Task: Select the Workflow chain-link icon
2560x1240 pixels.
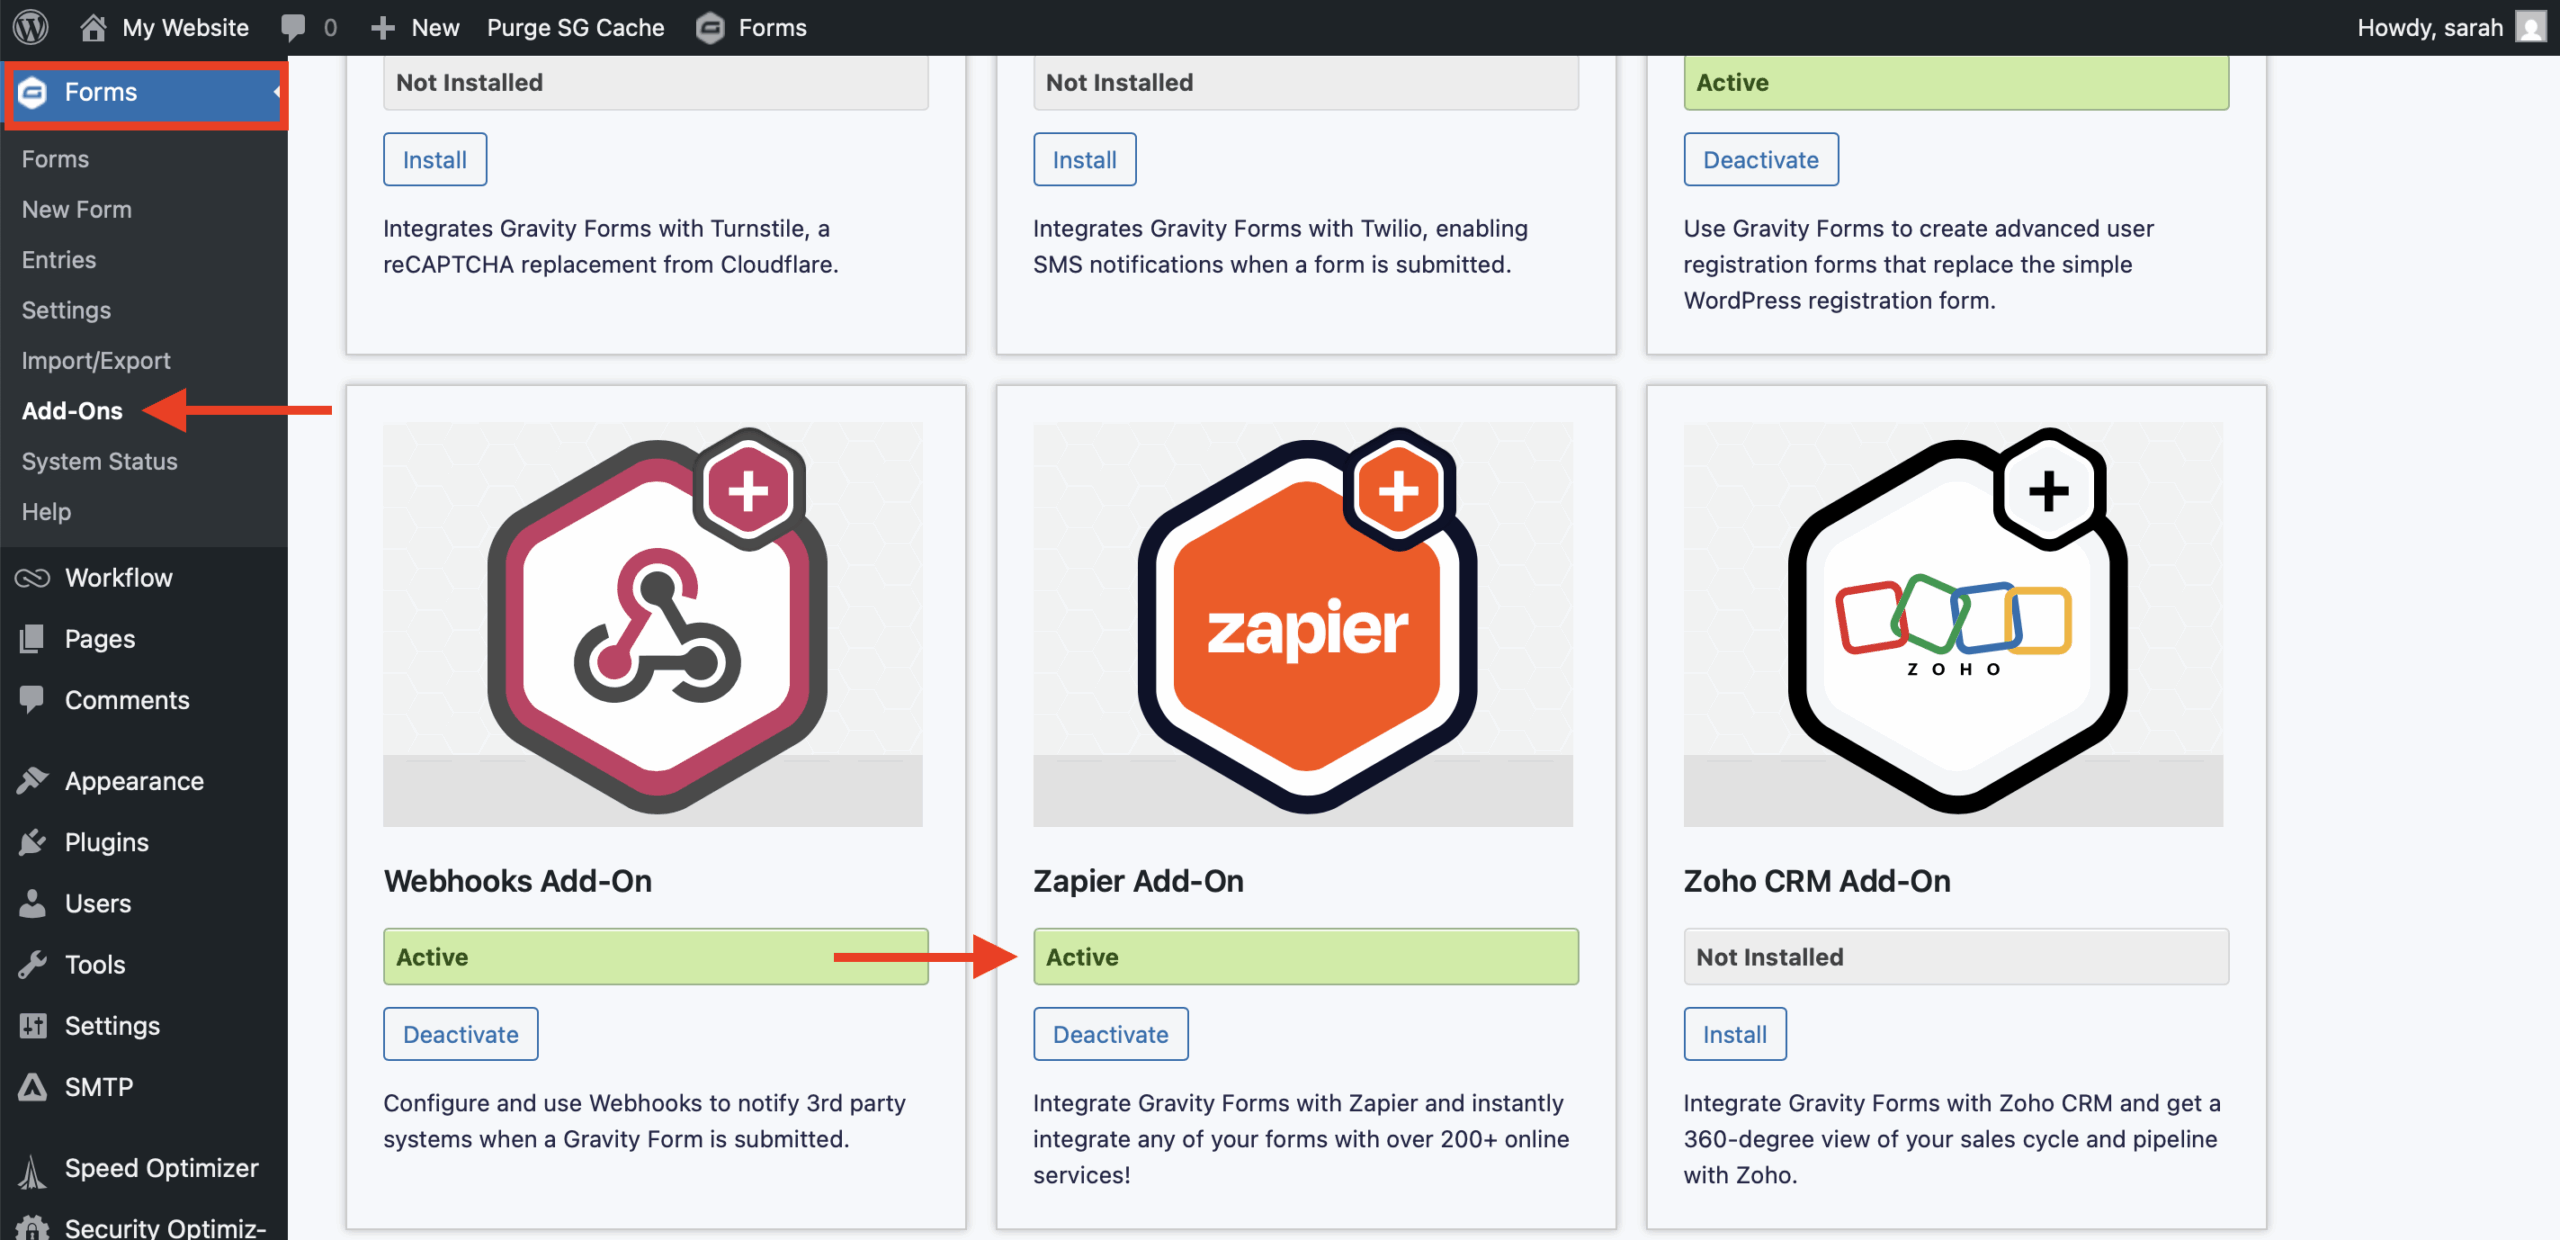Action: [31, 577]
